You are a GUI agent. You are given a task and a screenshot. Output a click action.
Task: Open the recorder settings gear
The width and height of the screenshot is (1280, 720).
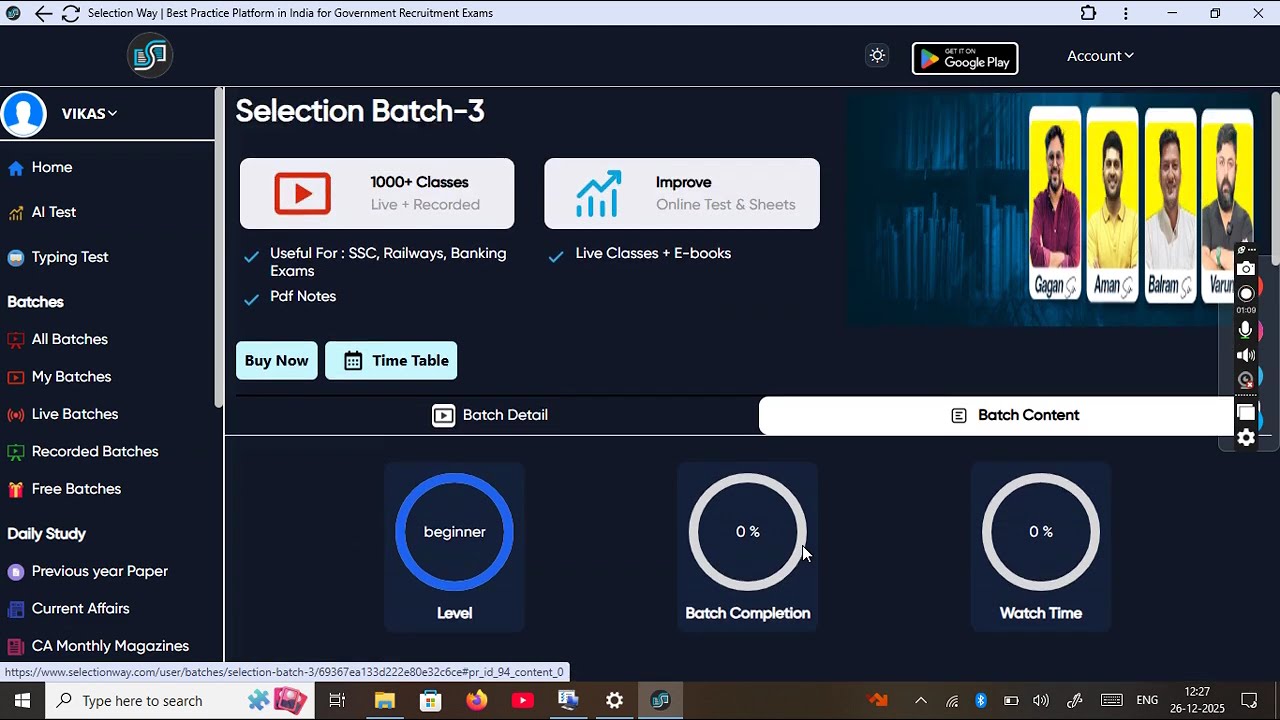(x=1246, y=437)
